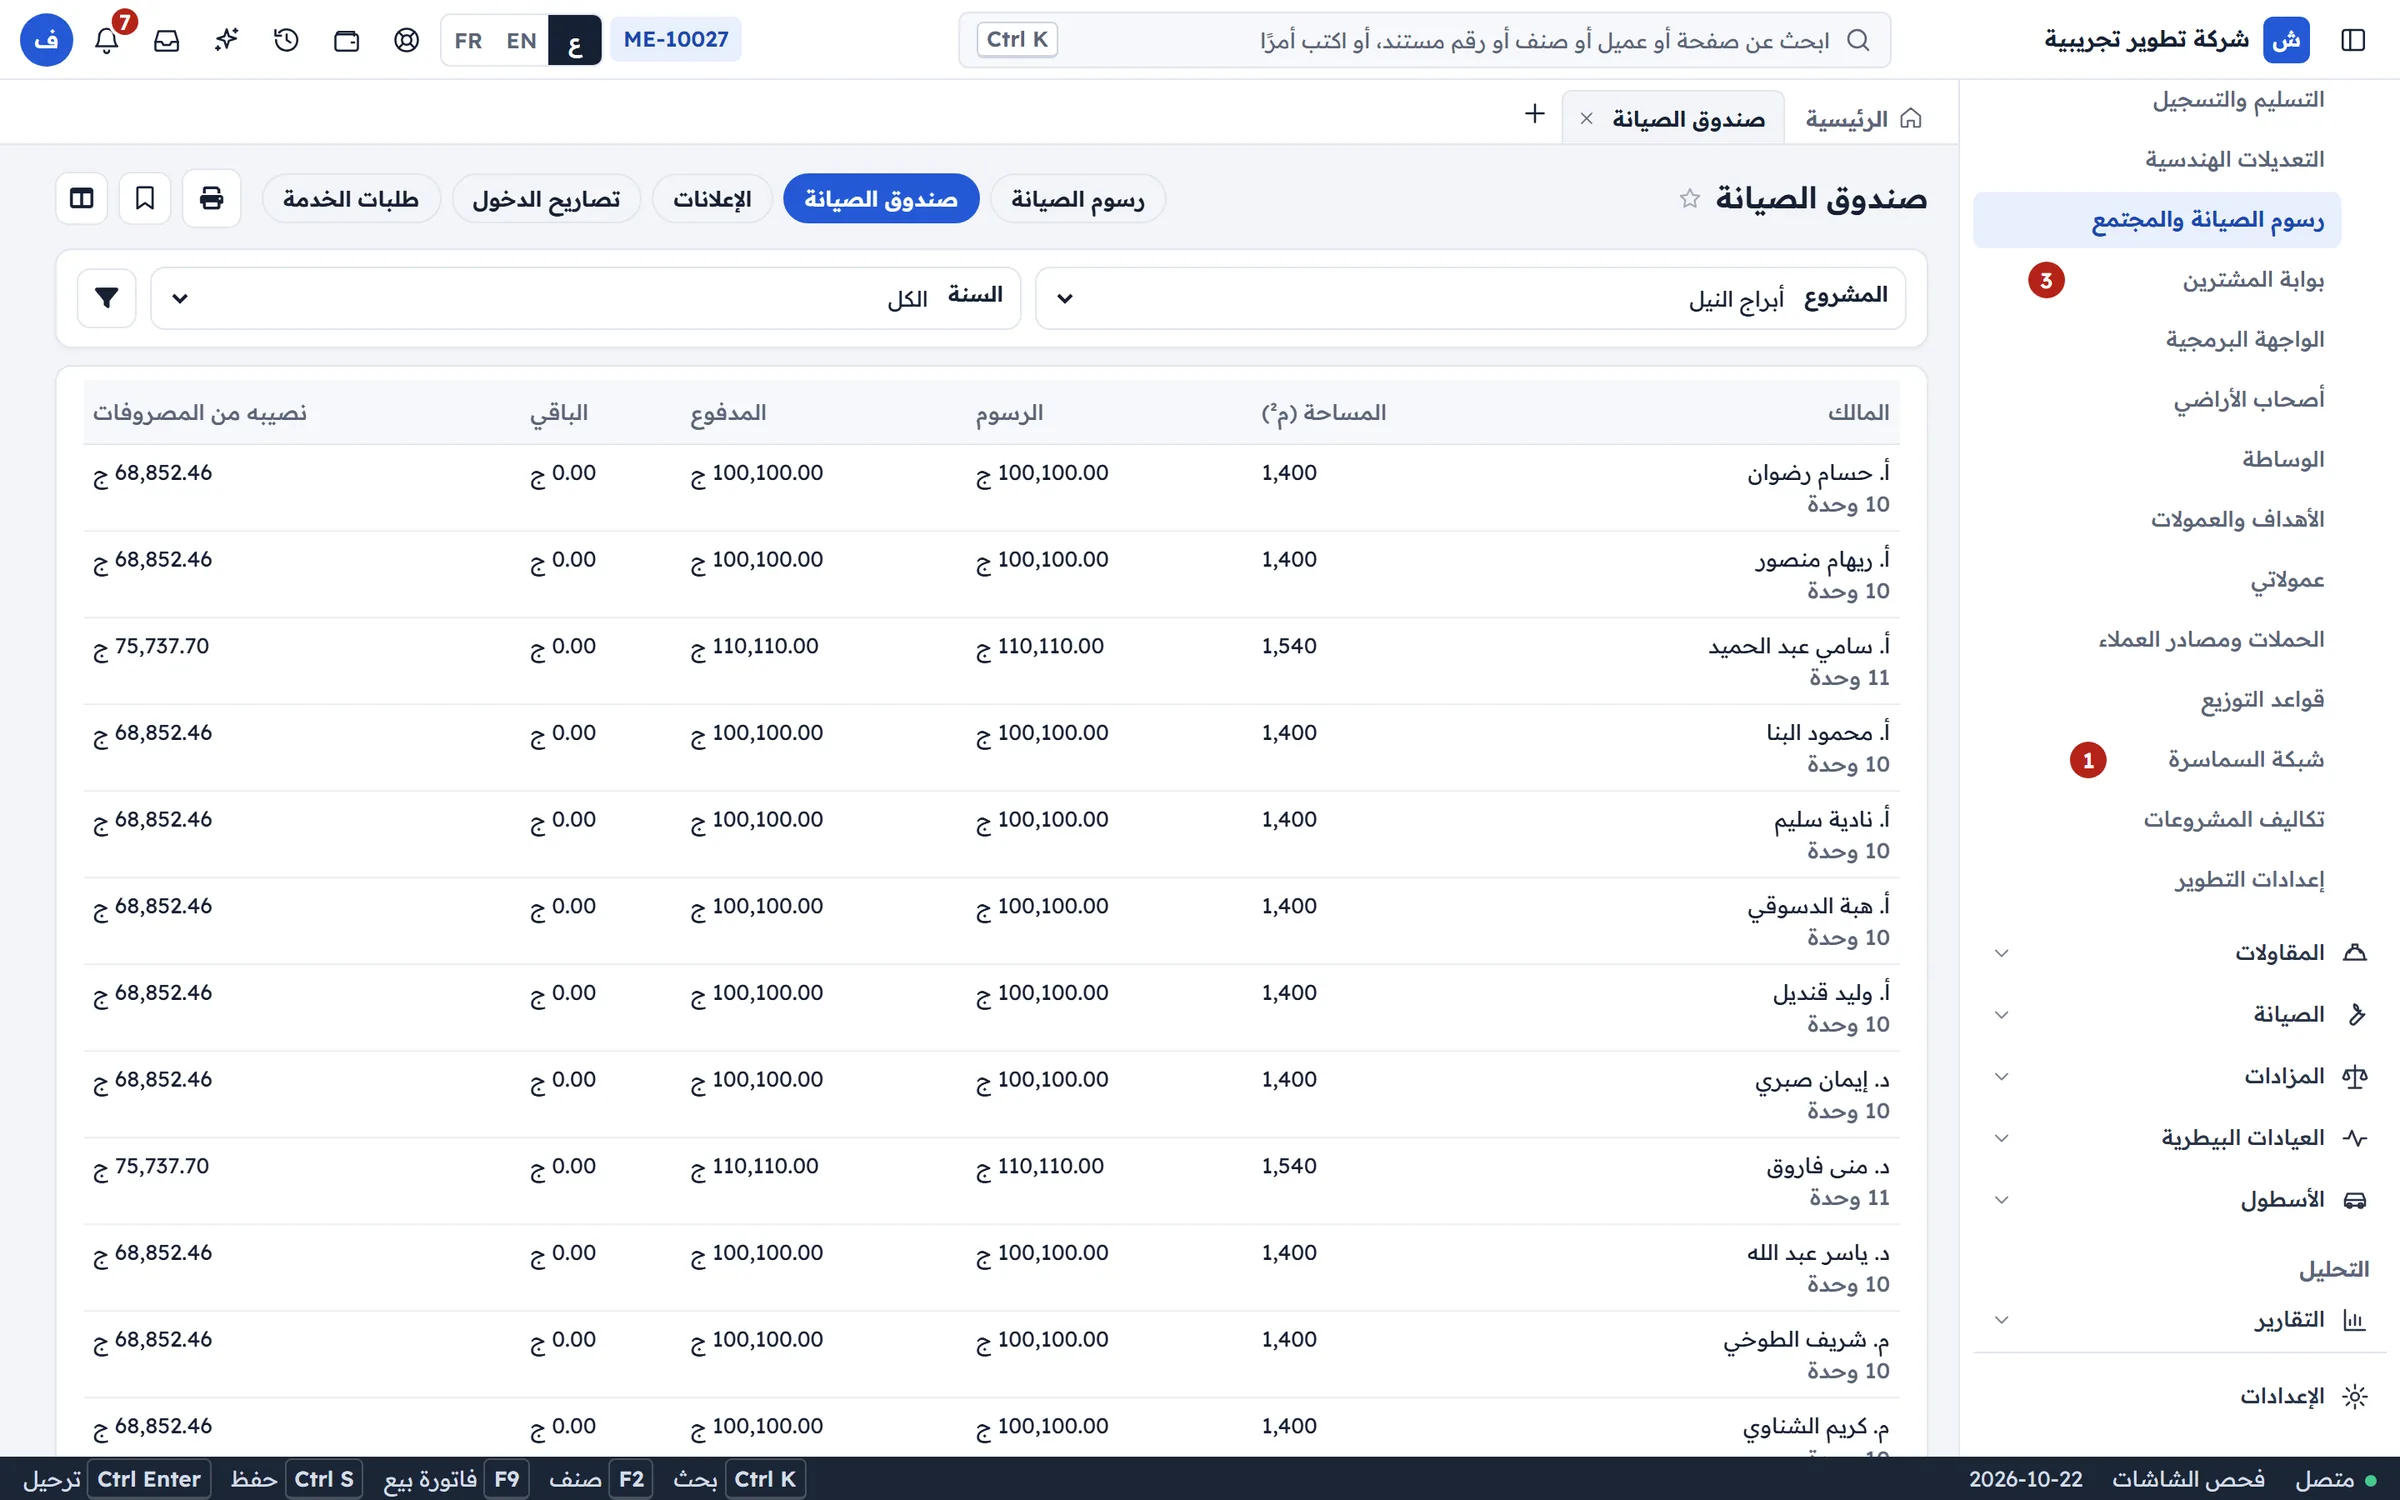Image resolution: width=2400 pixels, height=1500 pixels.
Task: Click the search magnifier icon
Action: pos(1858,40)
